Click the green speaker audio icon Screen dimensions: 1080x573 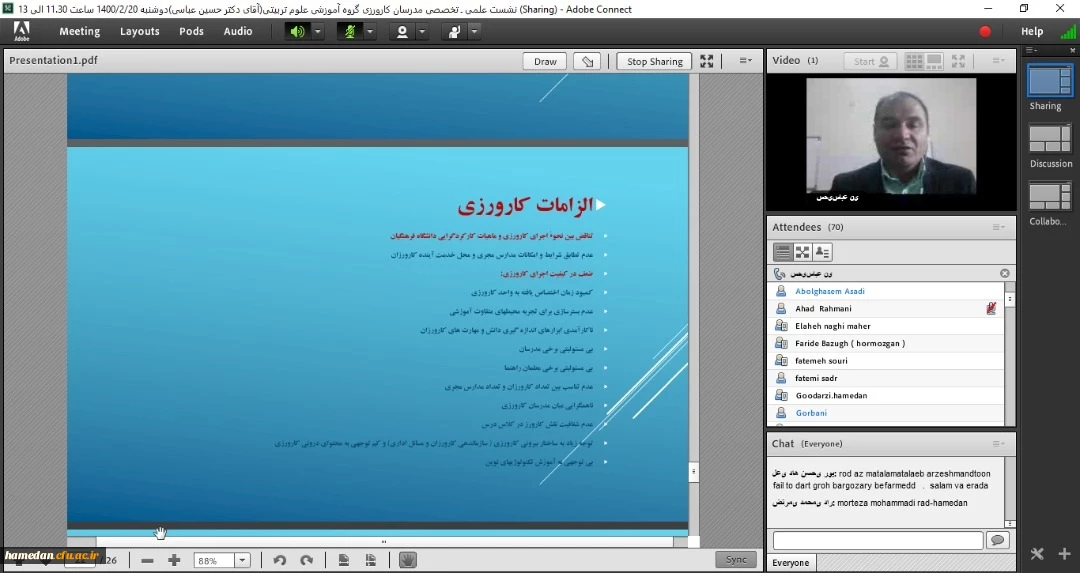point(297,32)
